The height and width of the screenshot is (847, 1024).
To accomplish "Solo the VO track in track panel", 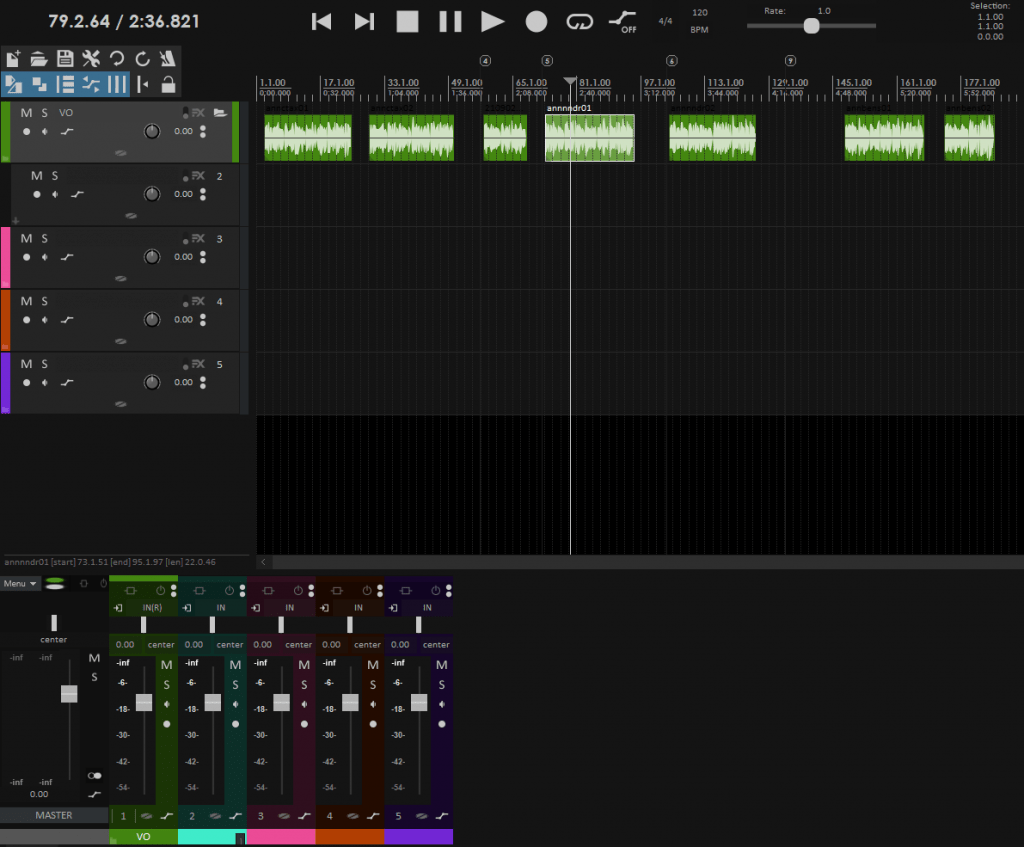I will tap(44, 113).
